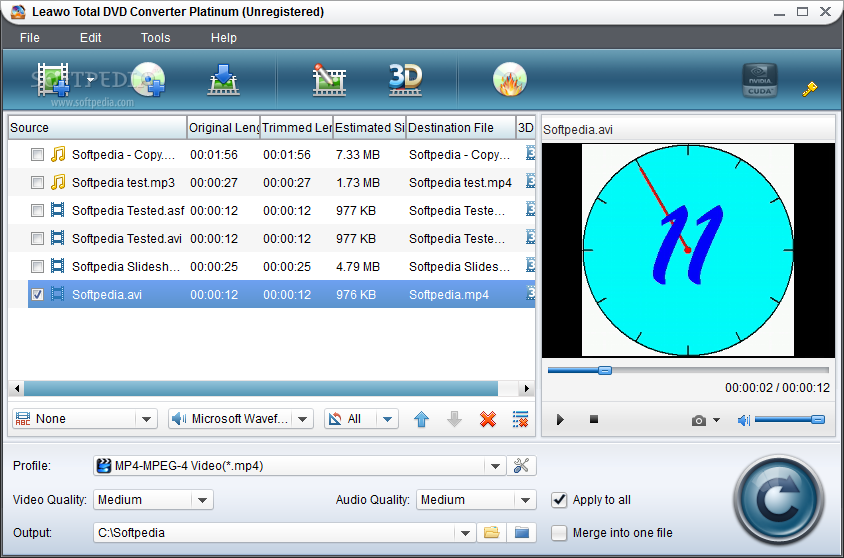
Task: Open the Add Video dropdown arrow
Action: [90, 80]
